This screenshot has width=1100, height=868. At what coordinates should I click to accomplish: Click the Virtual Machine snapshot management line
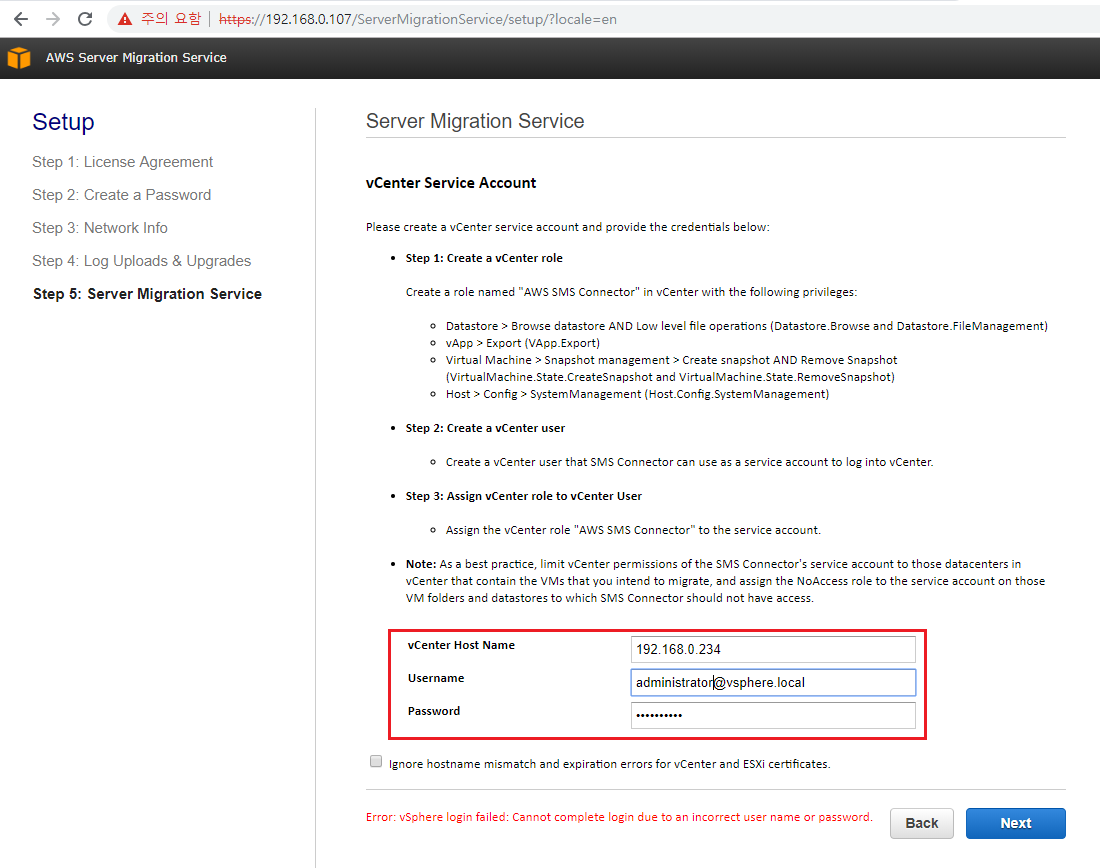[x=671, y=368]
